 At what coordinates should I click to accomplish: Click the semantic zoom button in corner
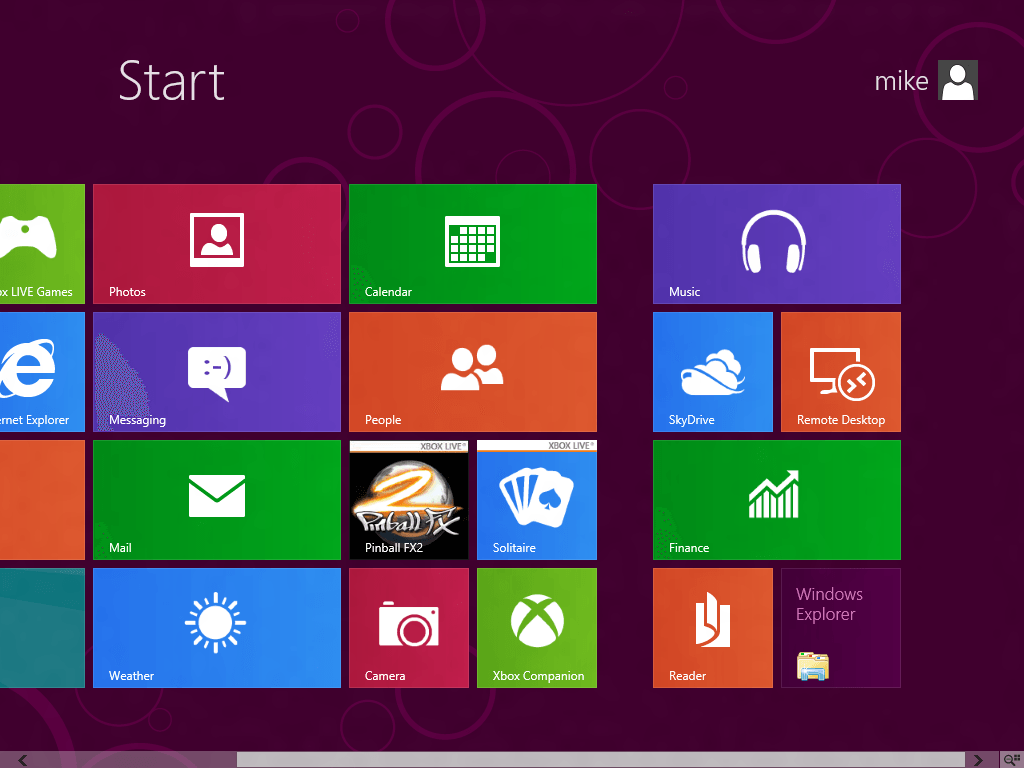click(1011, 760)
